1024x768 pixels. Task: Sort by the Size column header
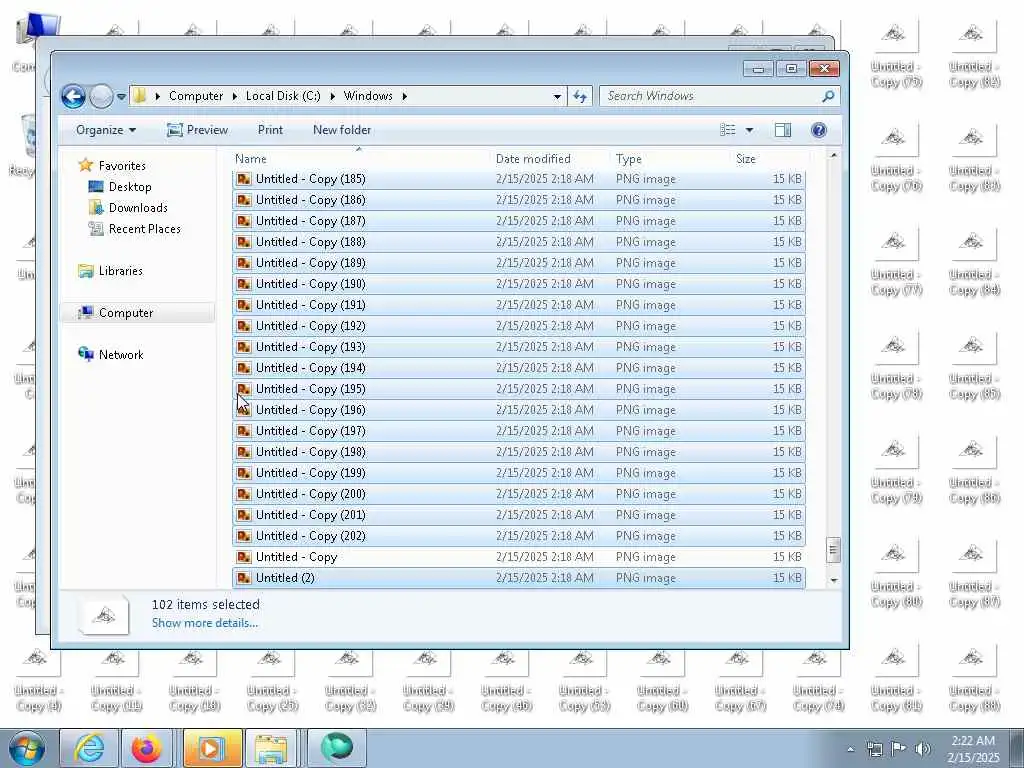[769, 159]
